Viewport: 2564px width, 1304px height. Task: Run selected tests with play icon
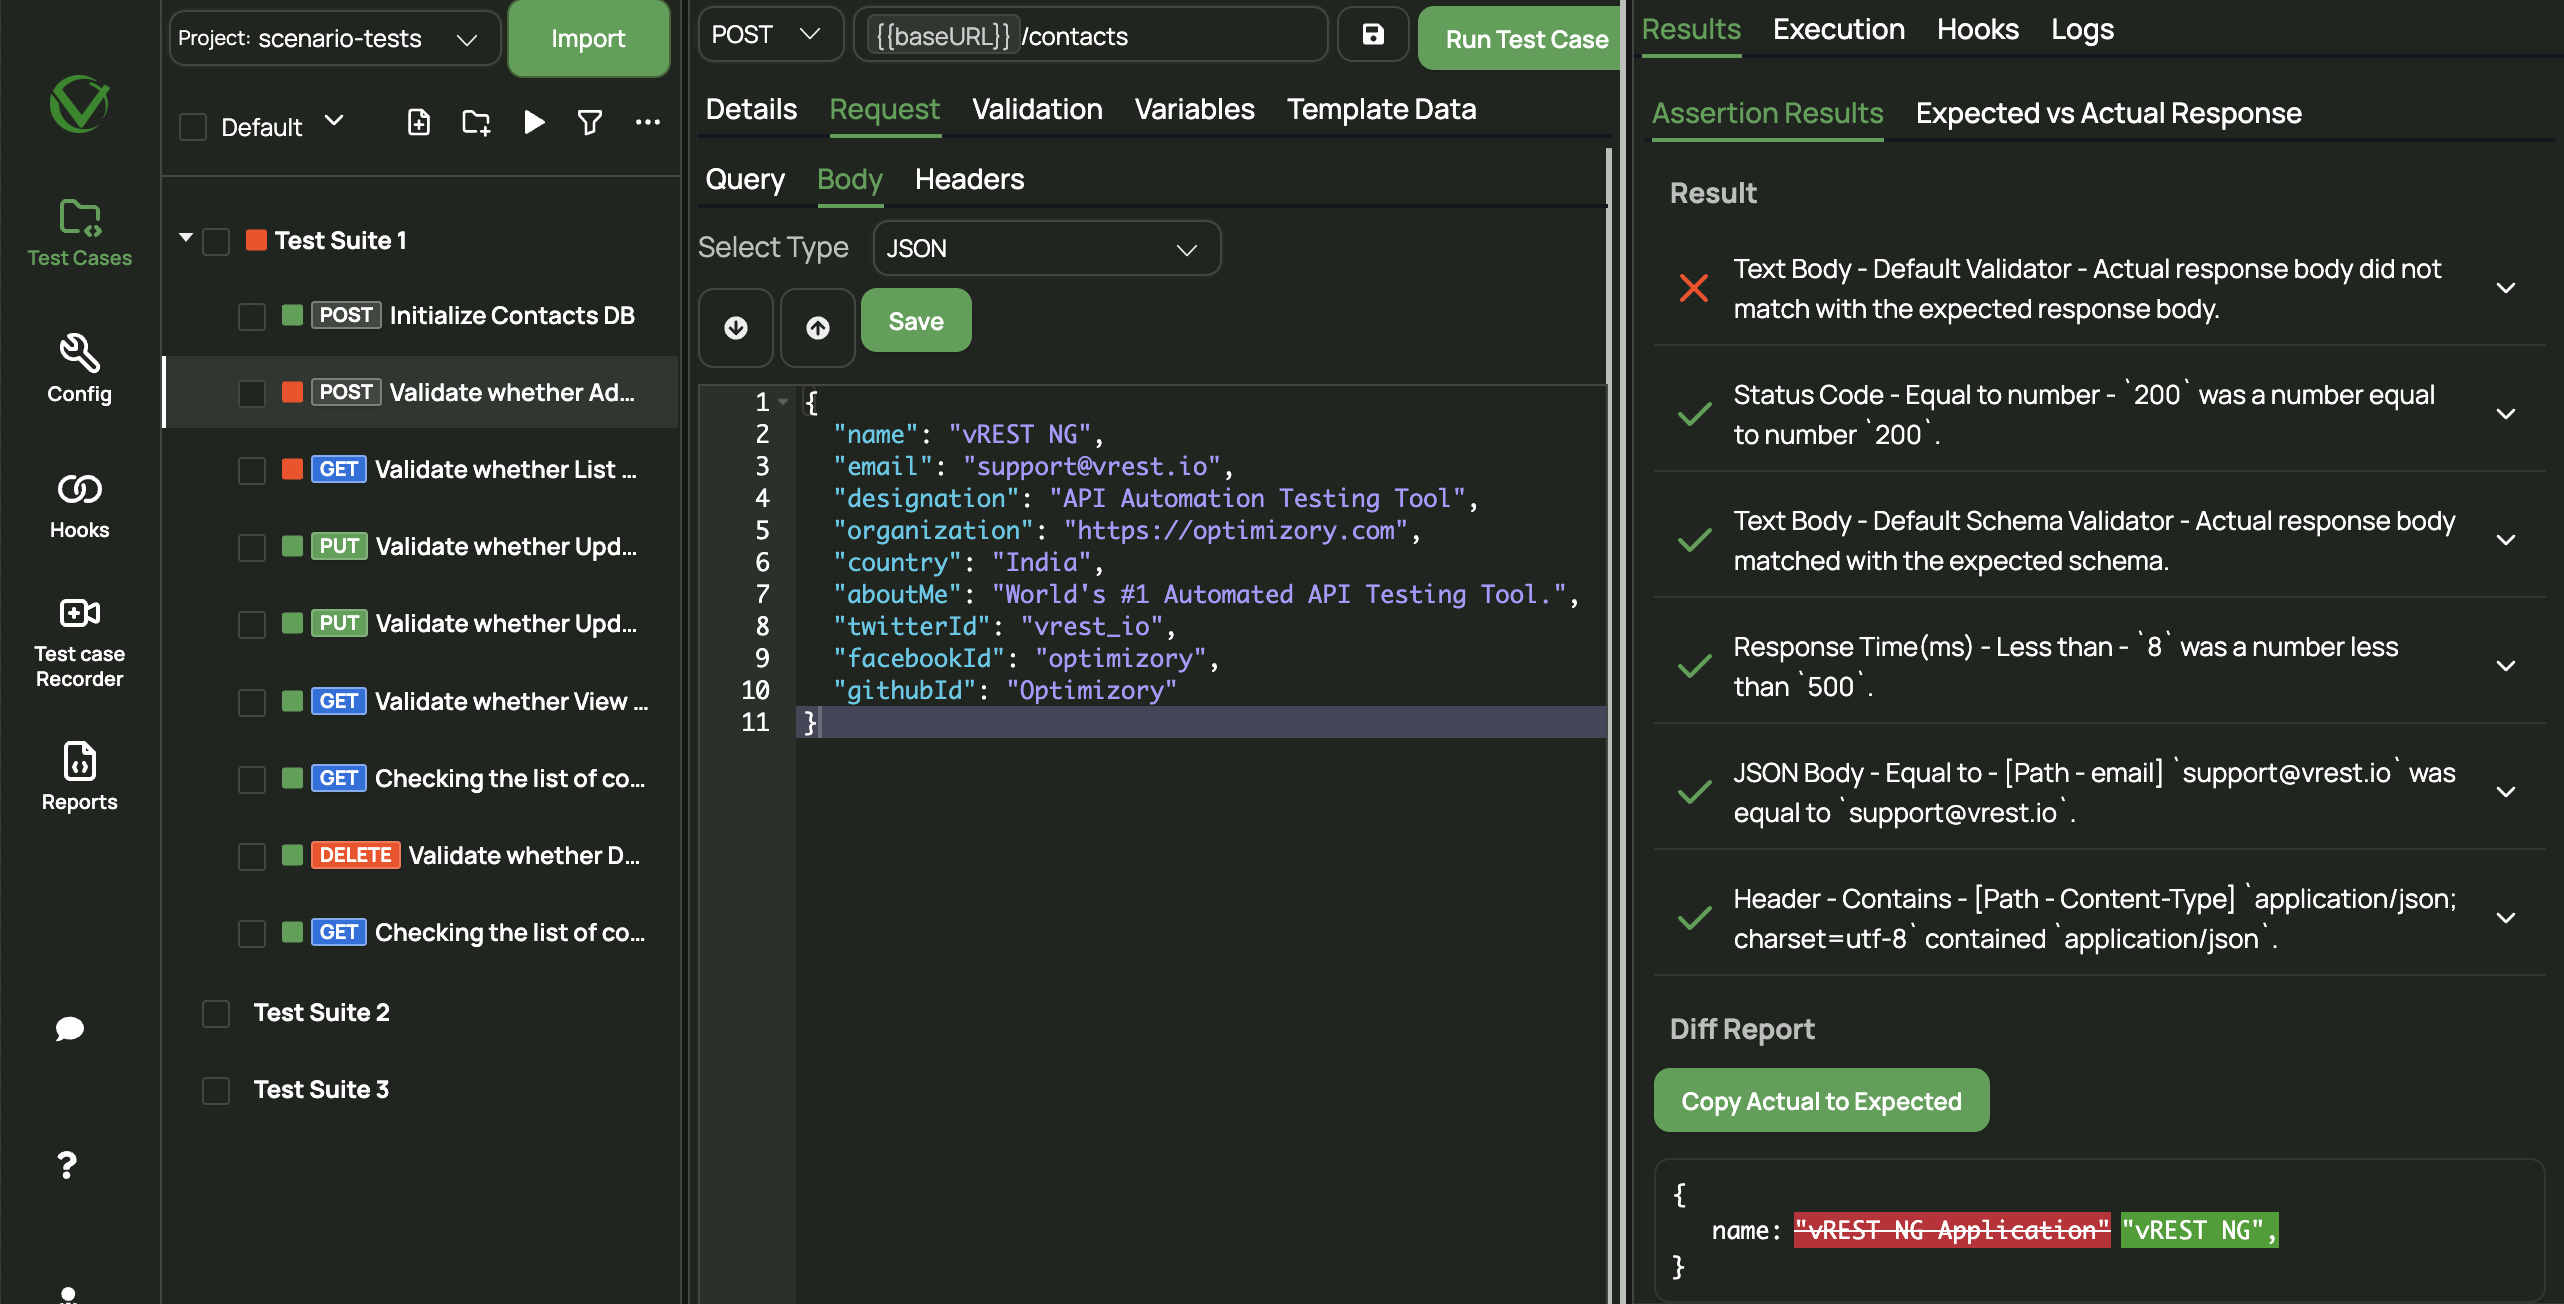[534, 122]
